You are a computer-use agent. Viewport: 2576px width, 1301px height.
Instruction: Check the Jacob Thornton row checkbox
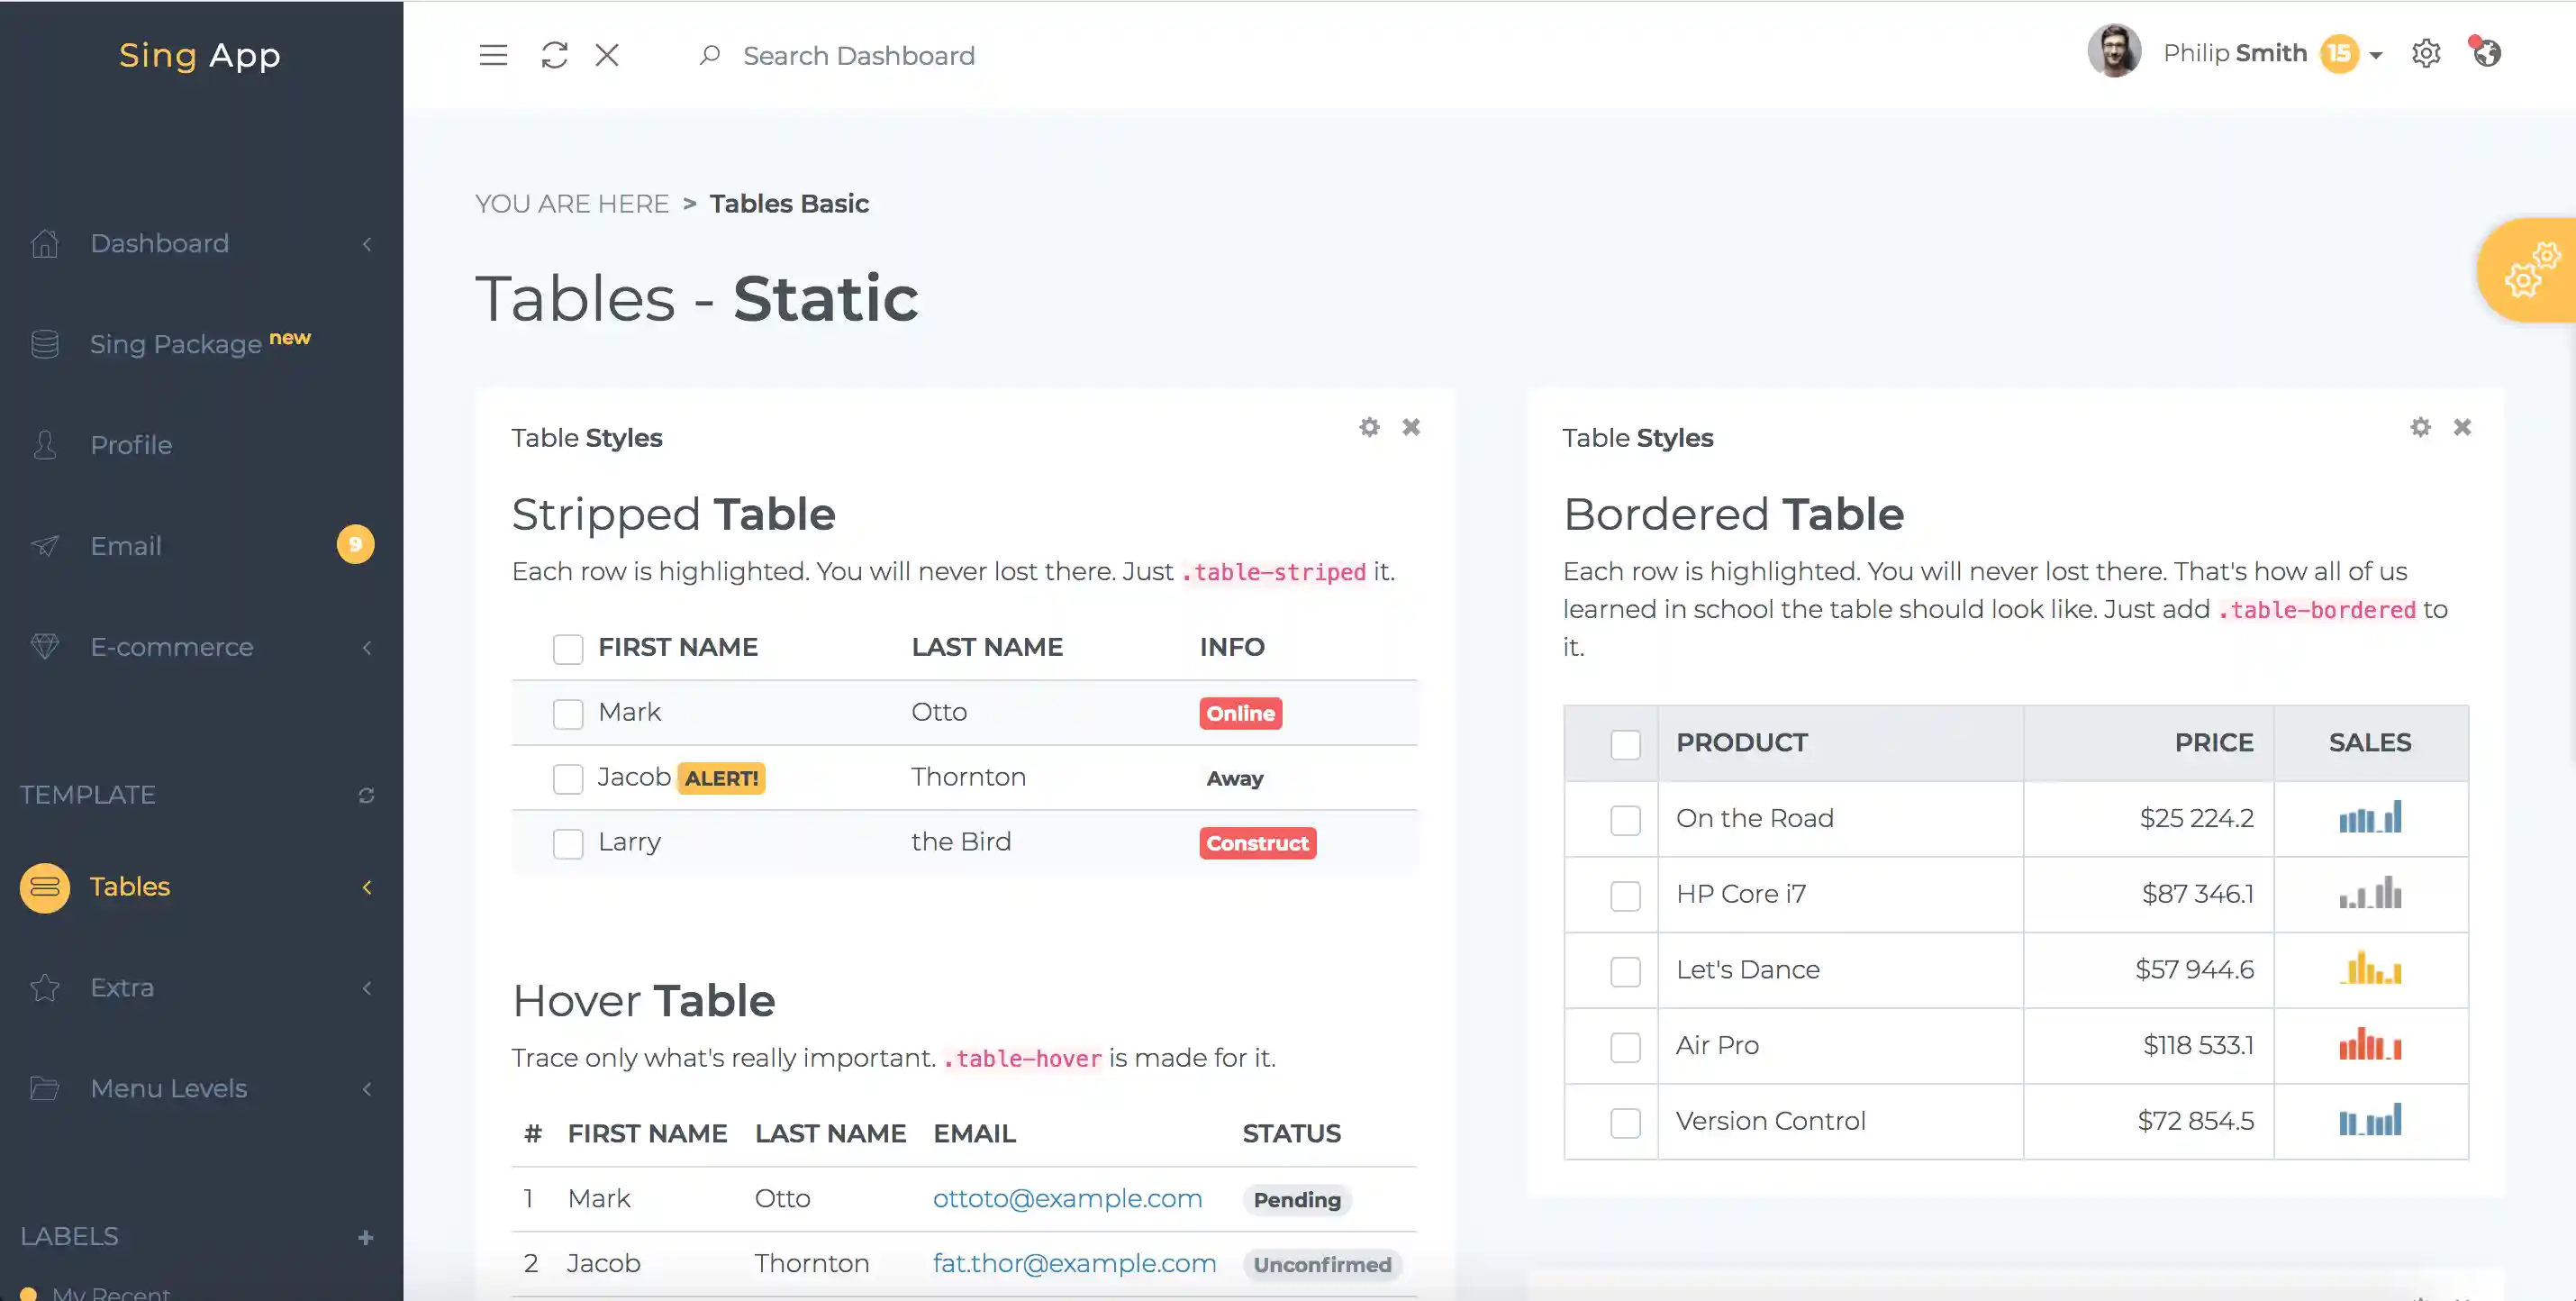point(568,779)
